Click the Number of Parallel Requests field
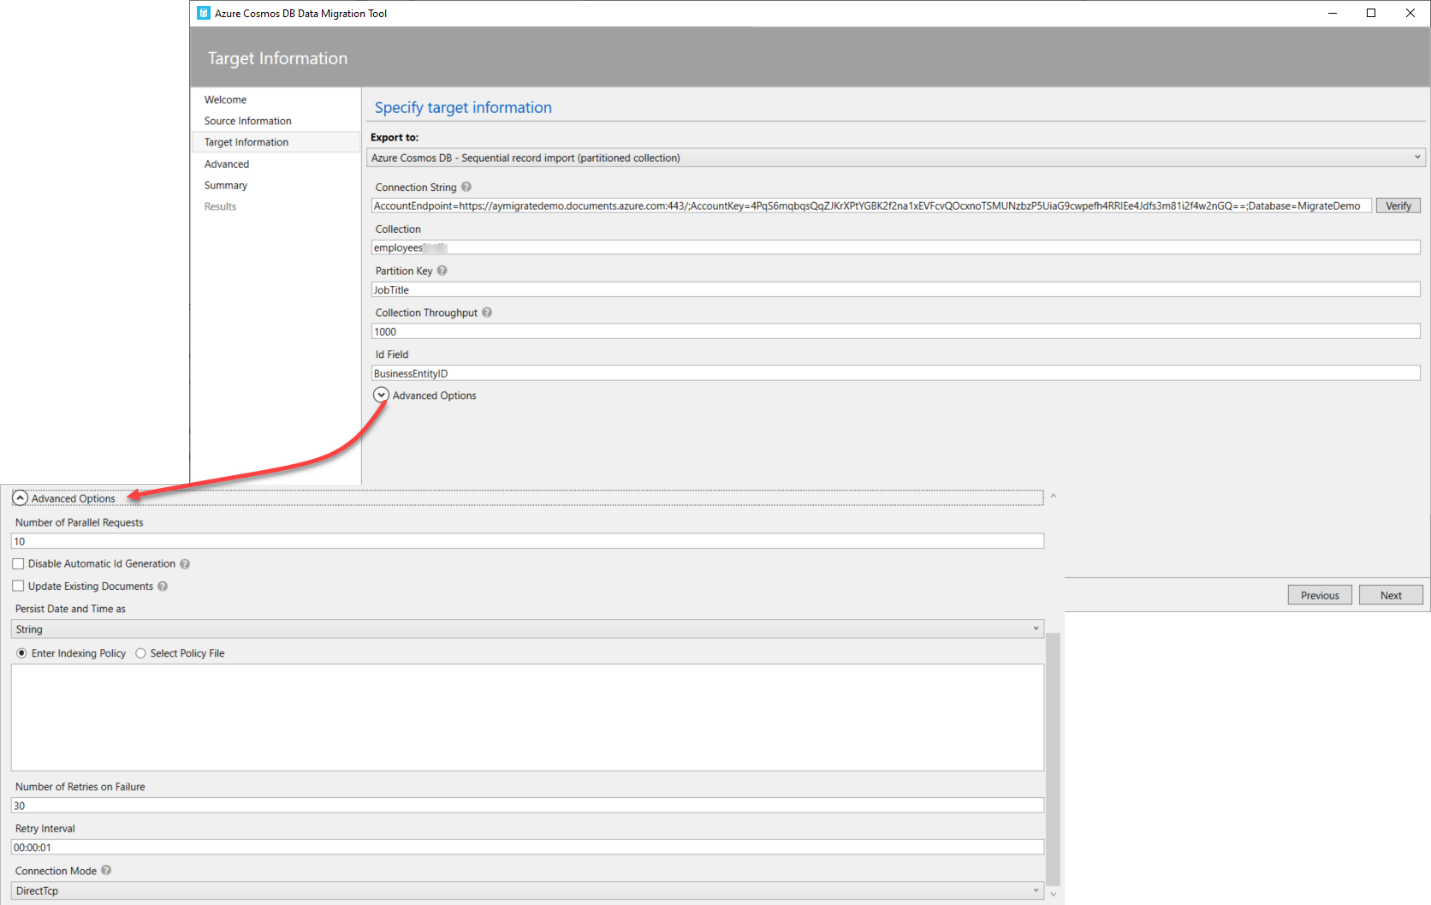1431x905 pixels. coord(527,541)
